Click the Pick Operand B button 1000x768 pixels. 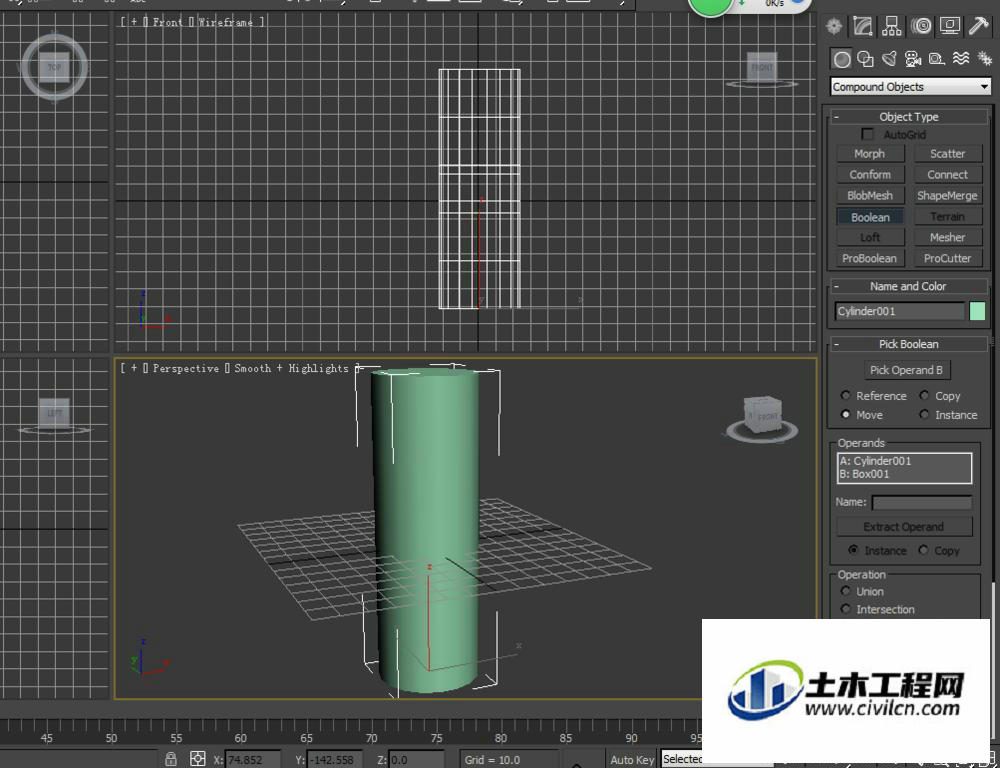coord(906,370)
